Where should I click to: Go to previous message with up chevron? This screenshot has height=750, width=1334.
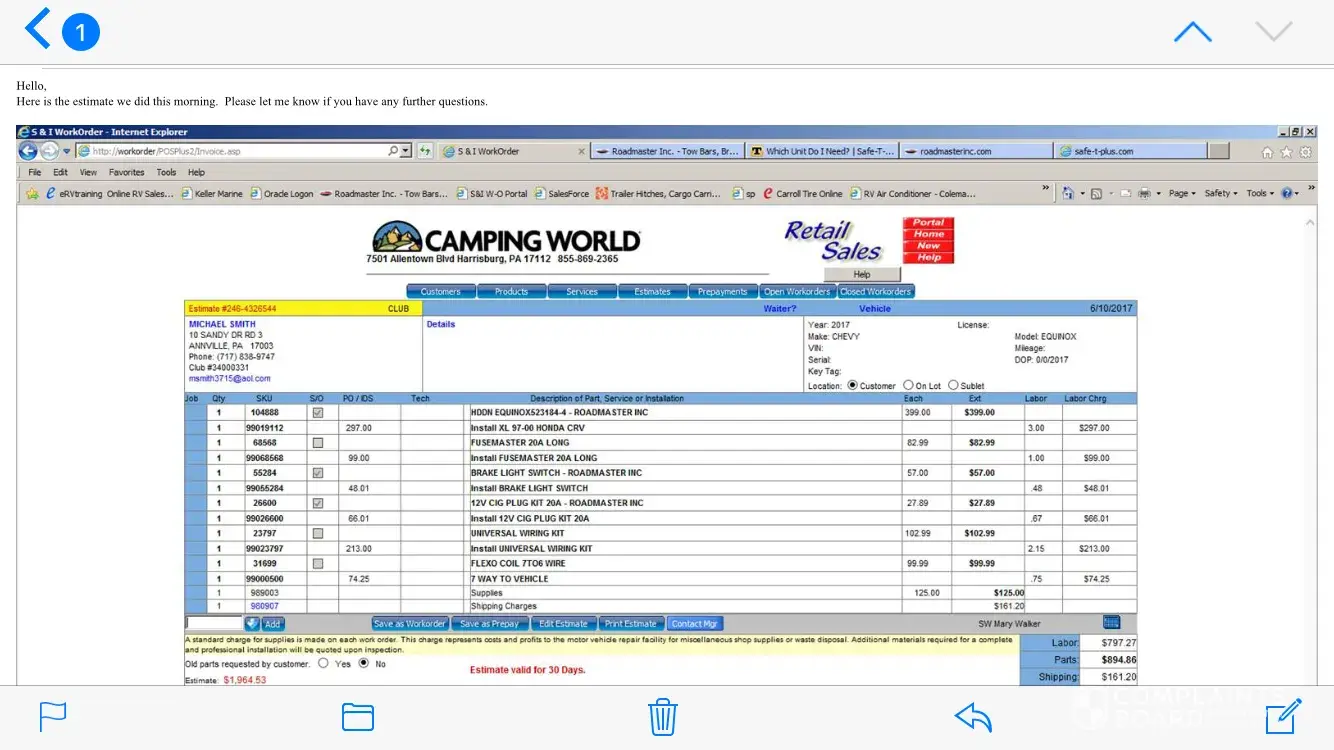[1192, 32]
